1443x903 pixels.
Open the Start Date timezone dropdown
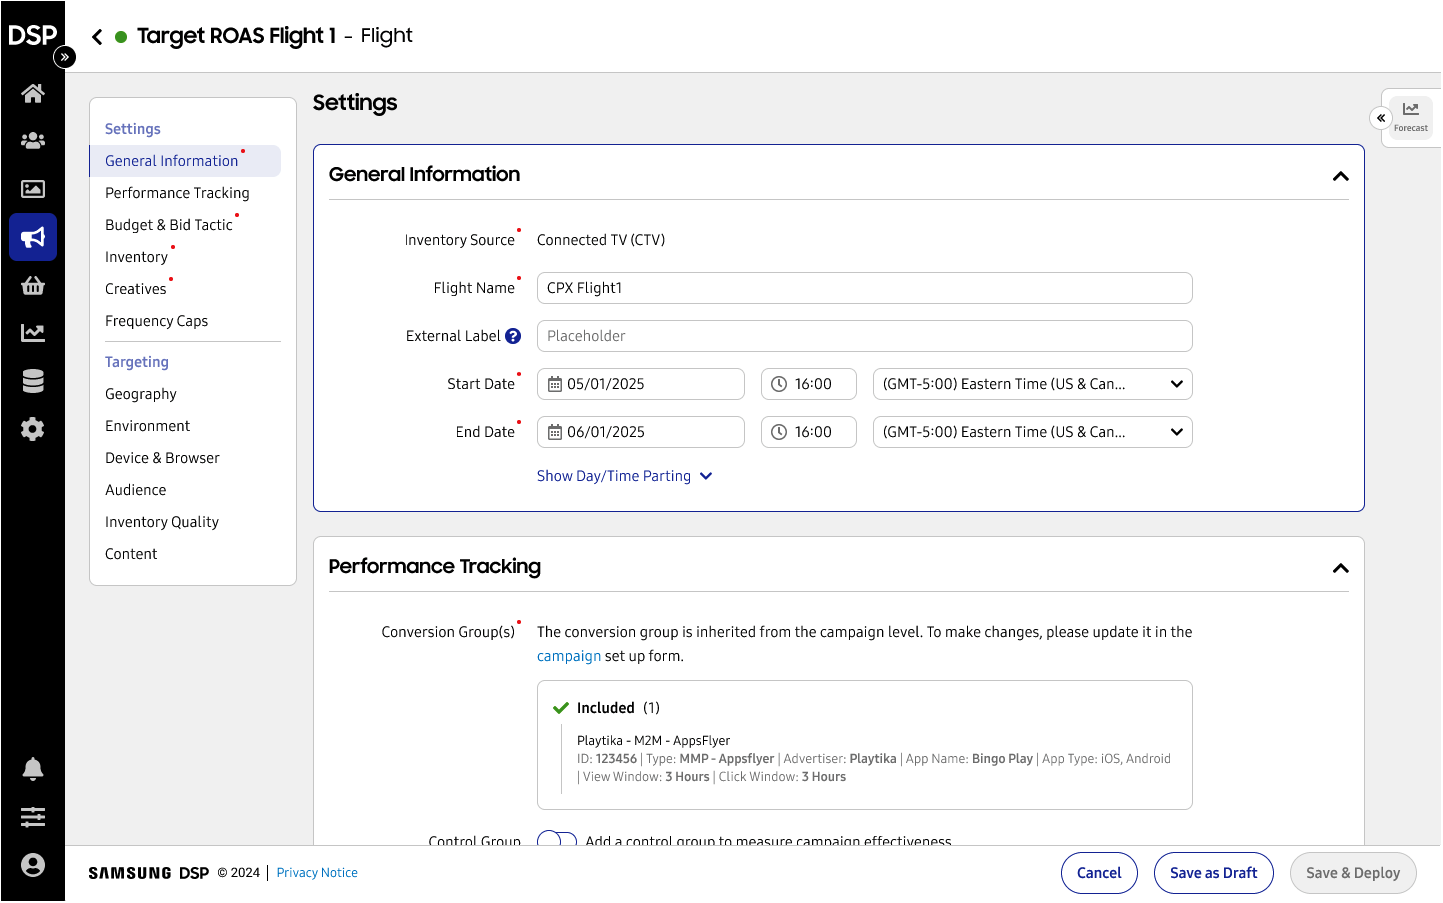tap(1032, 384)
